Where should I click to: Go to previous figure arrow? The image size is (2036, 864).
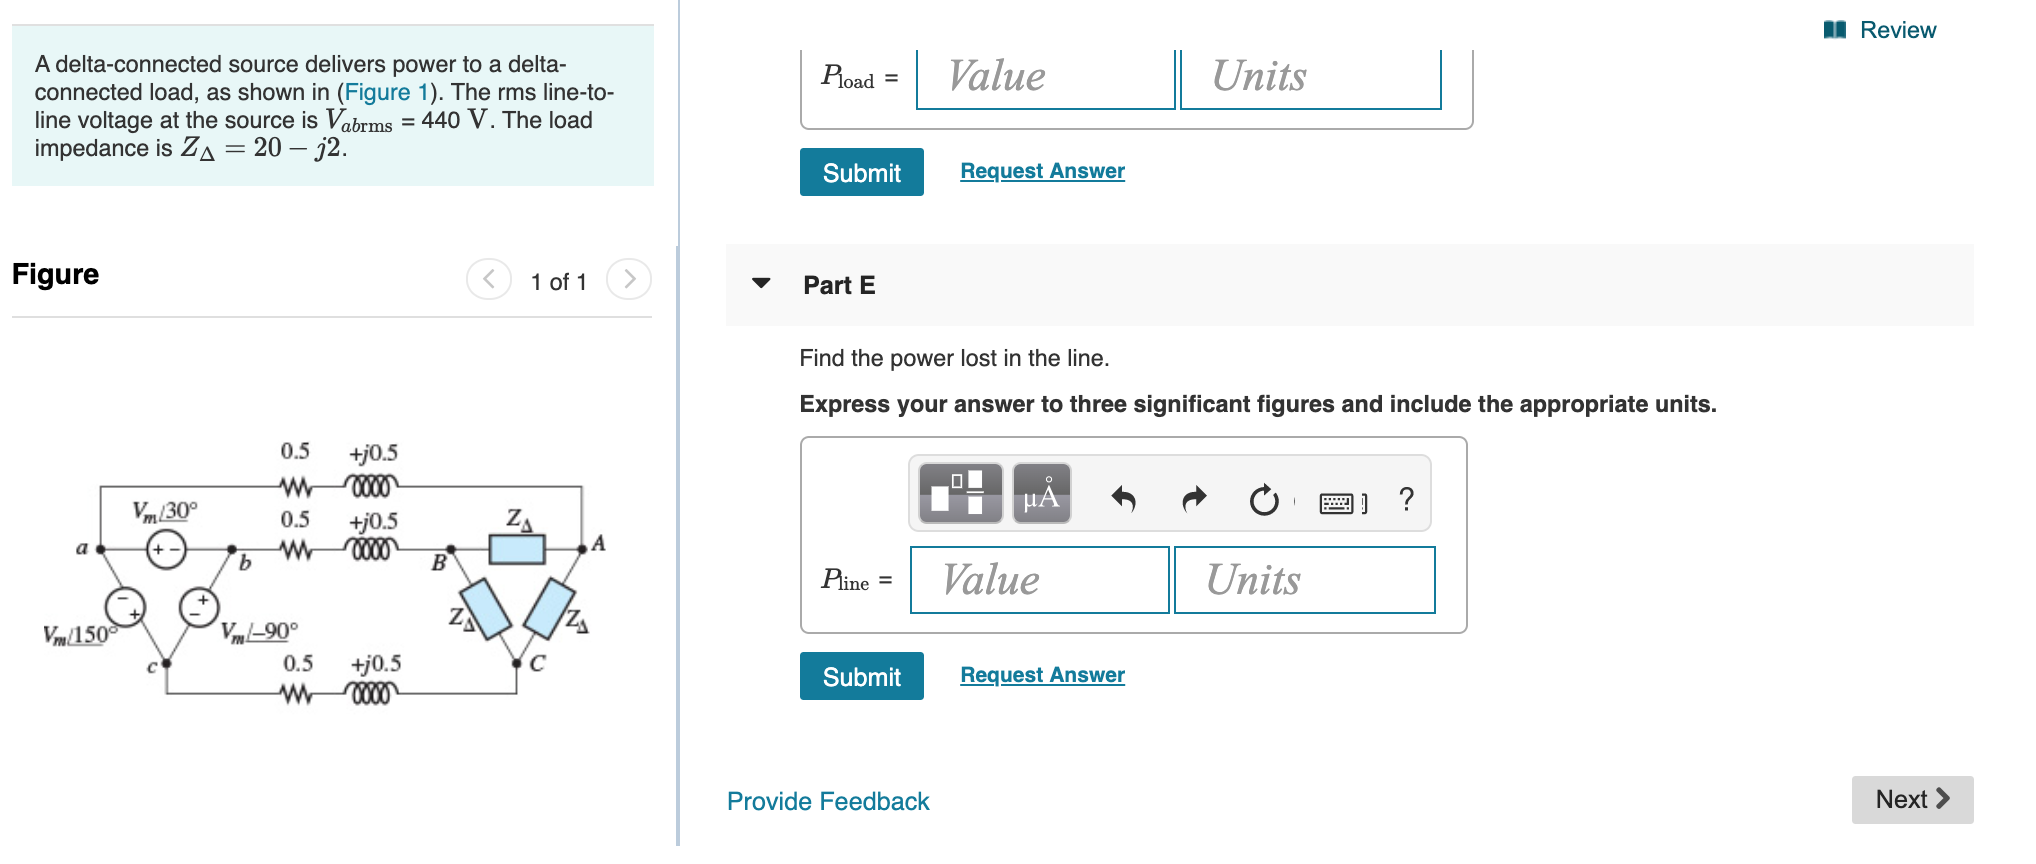[489, 279]
